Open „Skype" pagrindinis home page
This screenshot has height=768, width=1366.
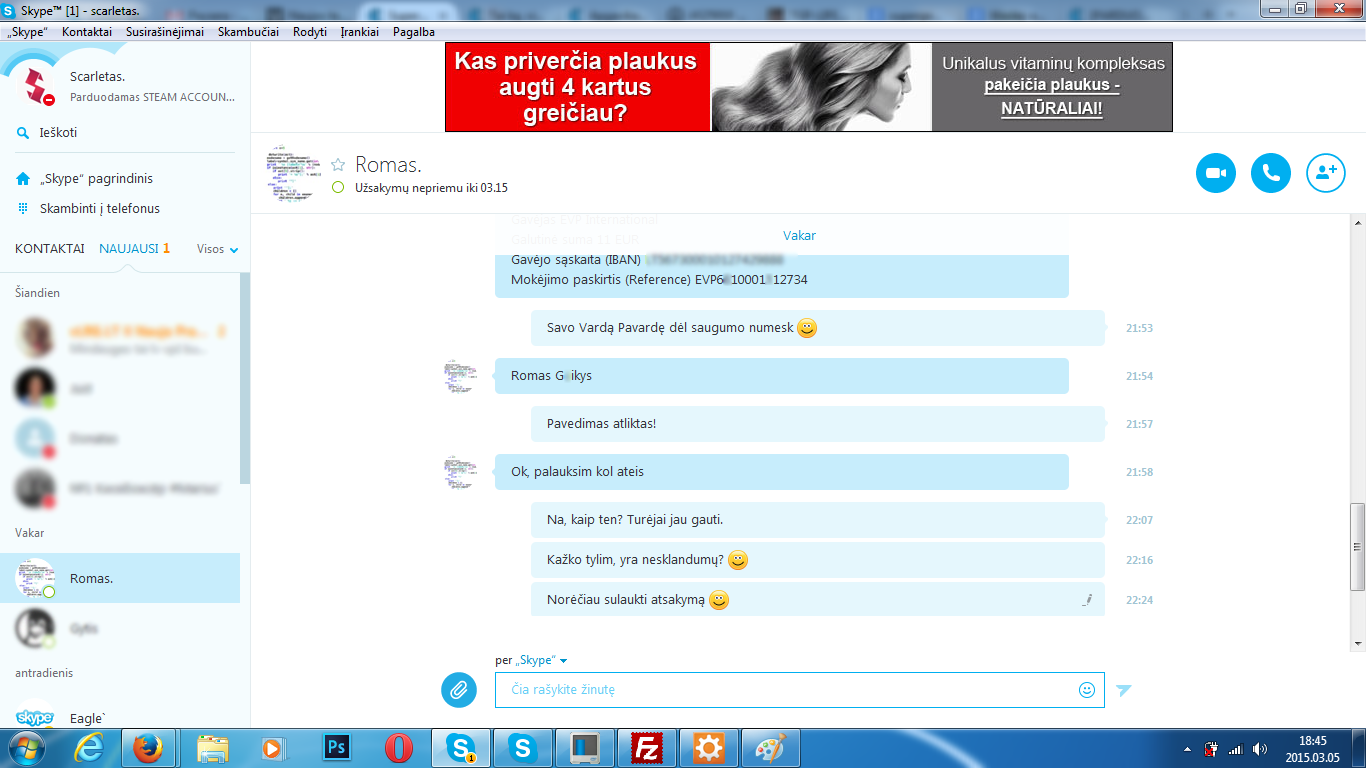coord(96,179)
